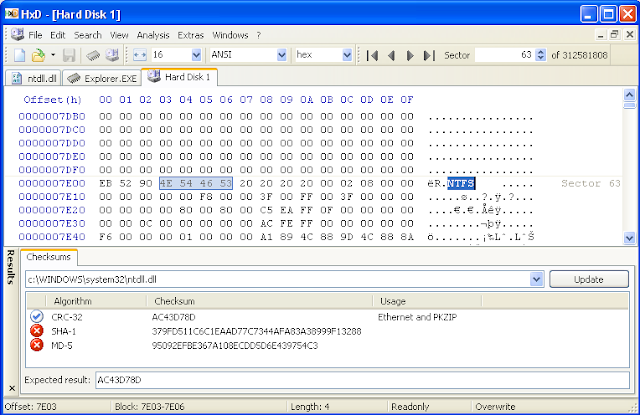Click the Offset: 7E03 status entry
Image resolution: width=640 pixels, height=415 pixels.
coord(30,407)
